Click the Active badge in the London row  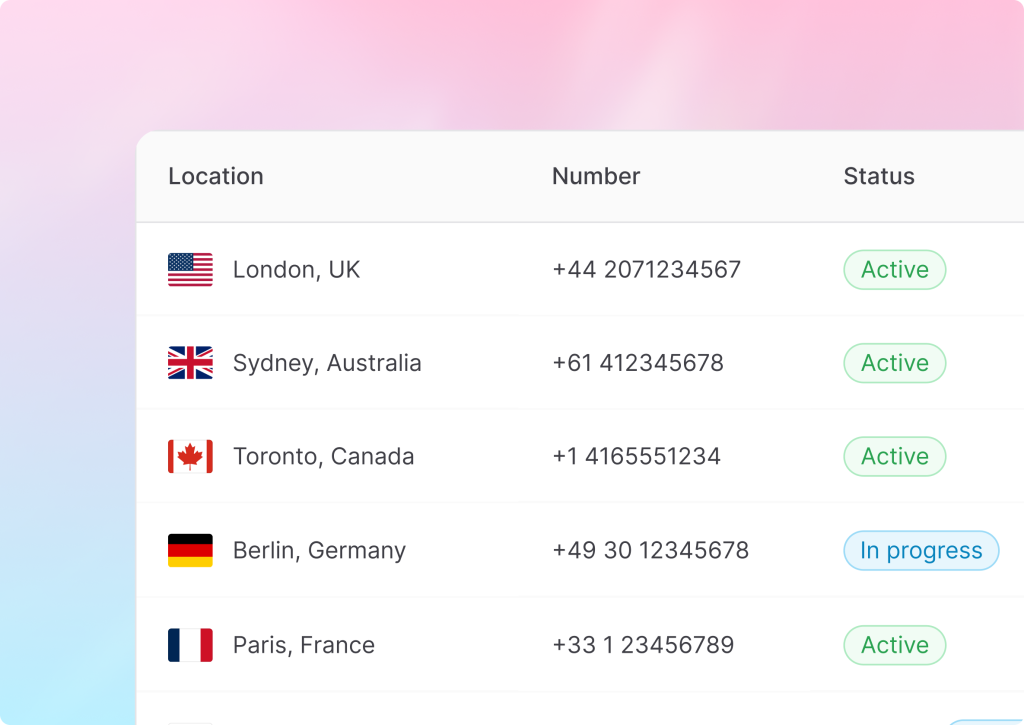coord(894,270)
